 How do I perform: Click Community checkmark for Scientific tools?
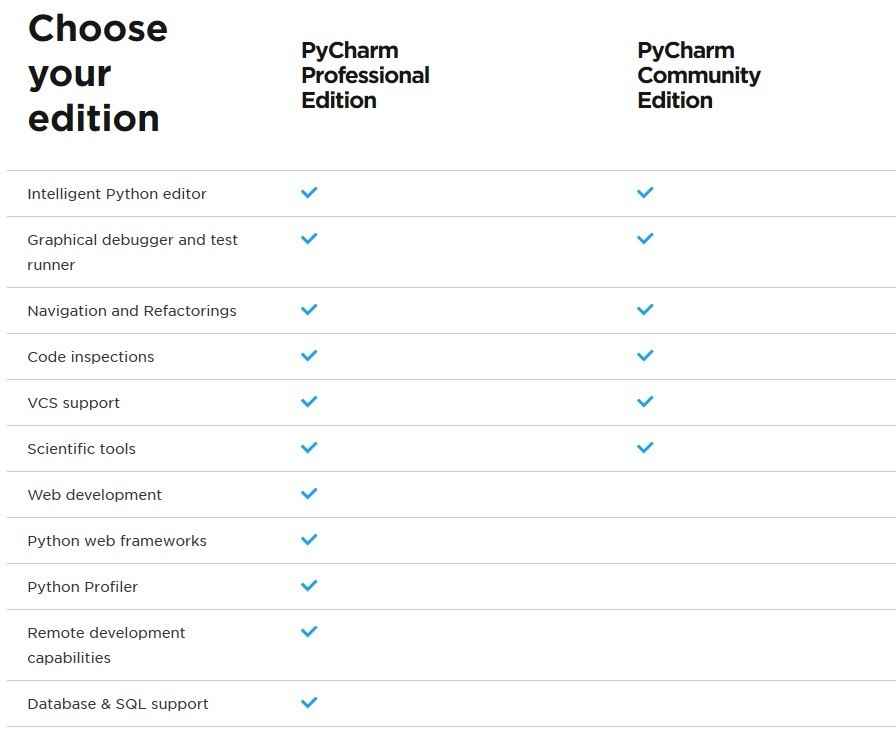[x=645, y=448]
